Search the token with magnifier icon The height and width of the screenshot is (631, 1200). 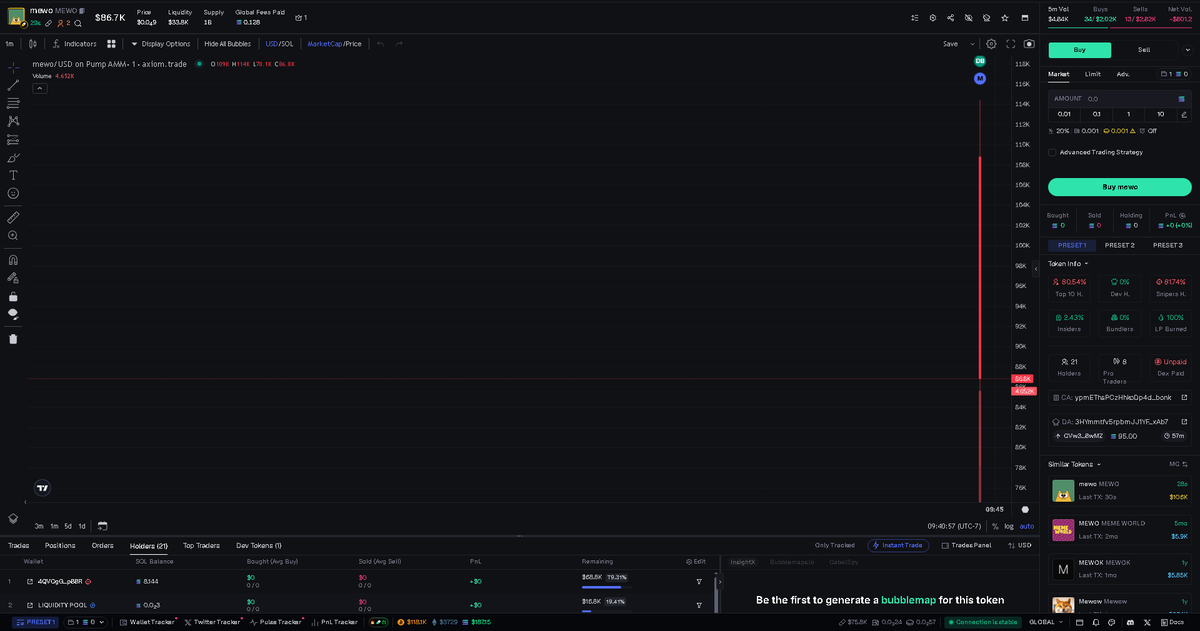pos(77,22)
